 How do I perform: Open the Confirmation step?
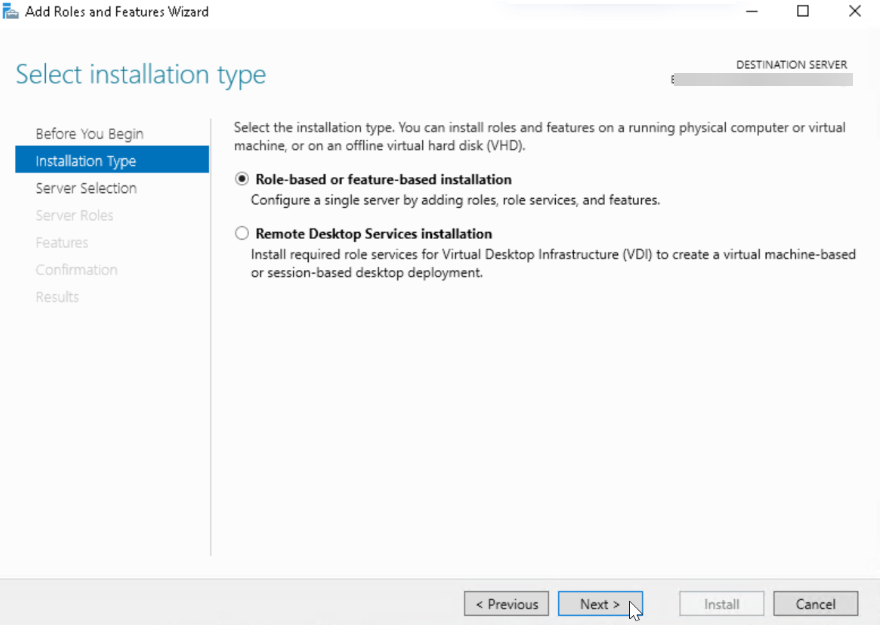pyautogui.click(x=76, y=269)
